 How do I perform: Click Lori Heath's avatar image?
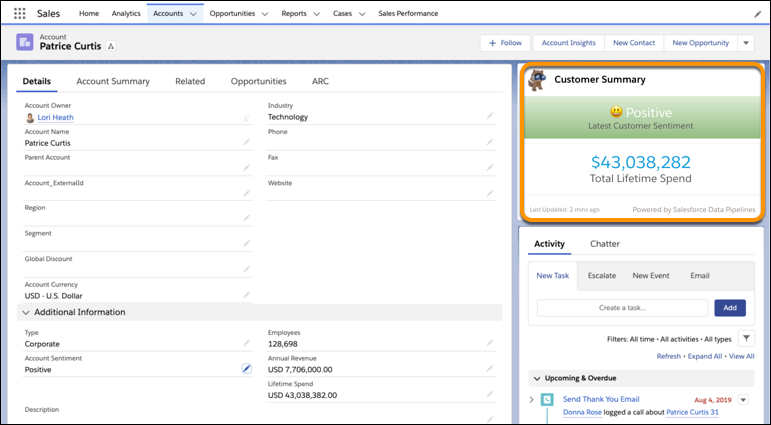click(30, 118)
